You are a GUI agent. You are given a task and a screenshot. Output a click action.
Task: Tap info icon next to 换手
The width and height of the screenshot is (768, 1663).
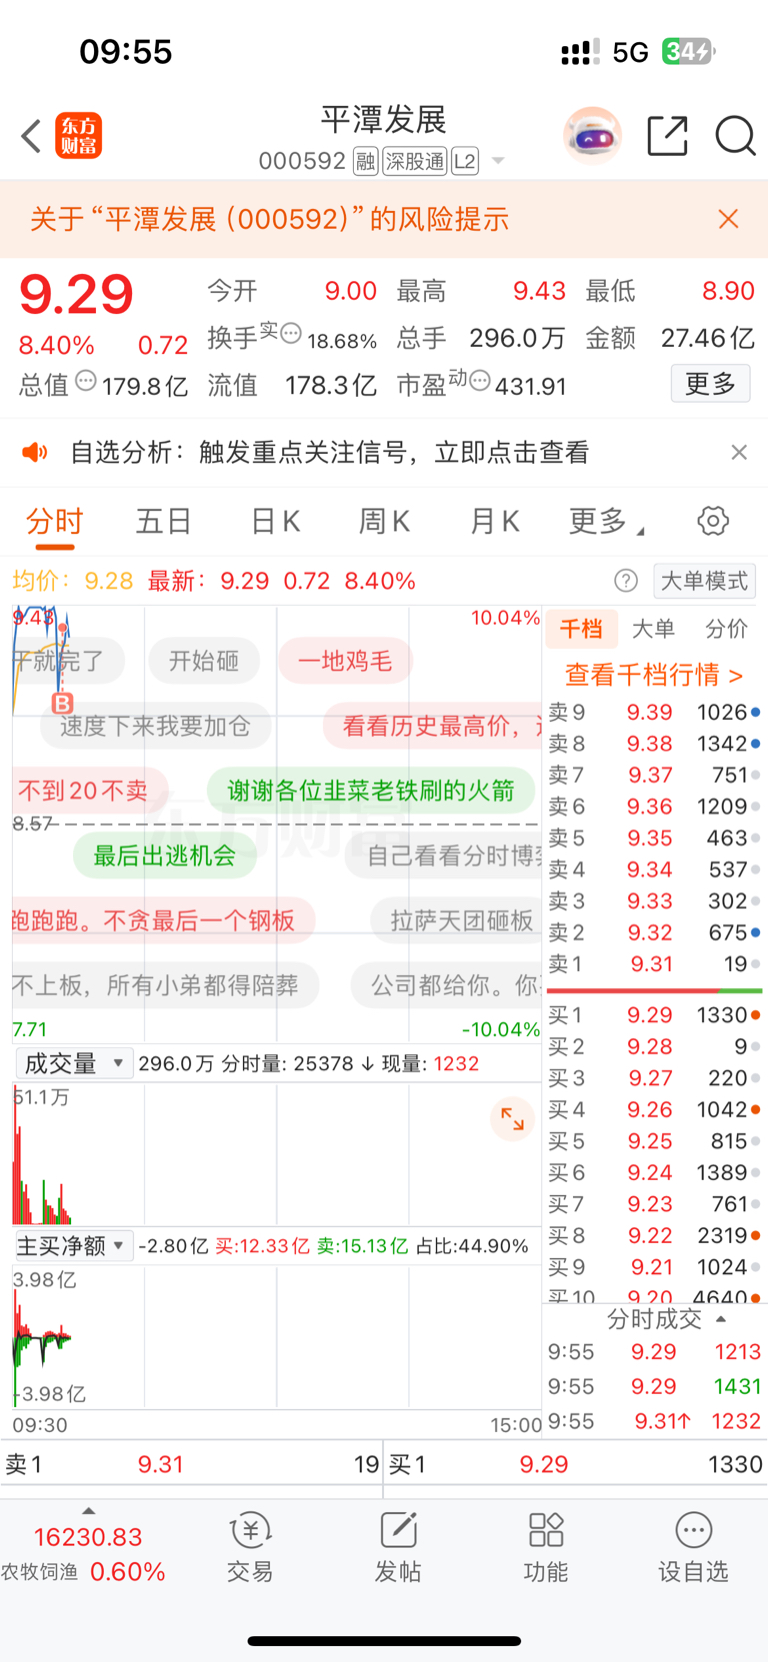pyautogui.click(x=290, y=334)
